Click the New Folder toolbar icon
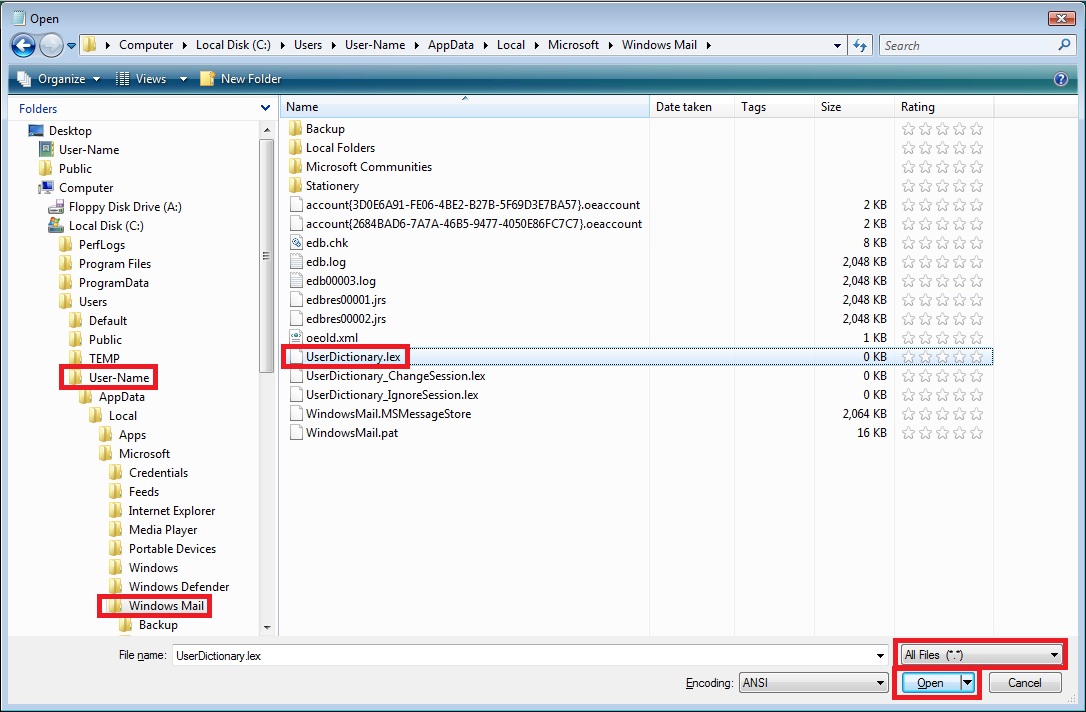 [207, 79]
